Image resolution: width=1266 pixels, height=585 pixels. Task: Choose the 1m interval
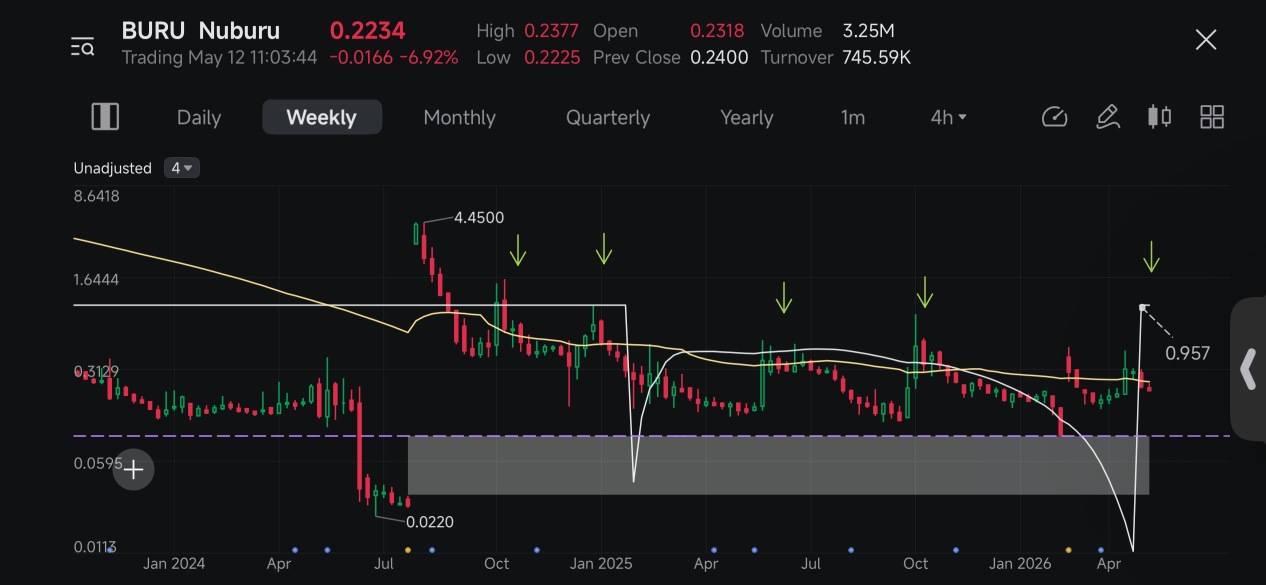pos(852,117)
